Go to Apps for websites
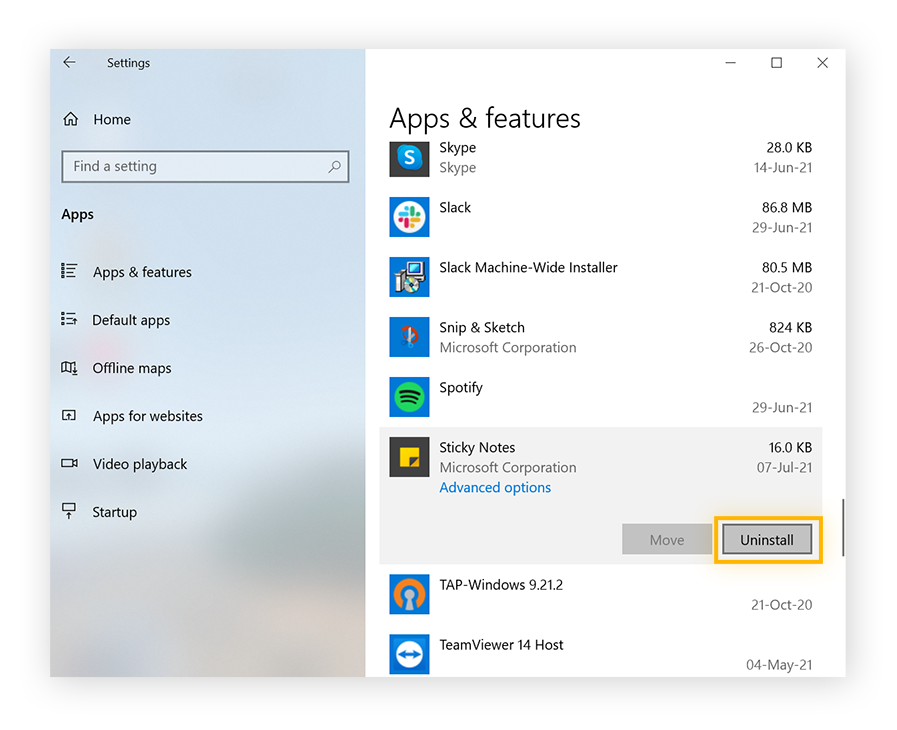Screen dimensions: 897x730 coord(147,416)
